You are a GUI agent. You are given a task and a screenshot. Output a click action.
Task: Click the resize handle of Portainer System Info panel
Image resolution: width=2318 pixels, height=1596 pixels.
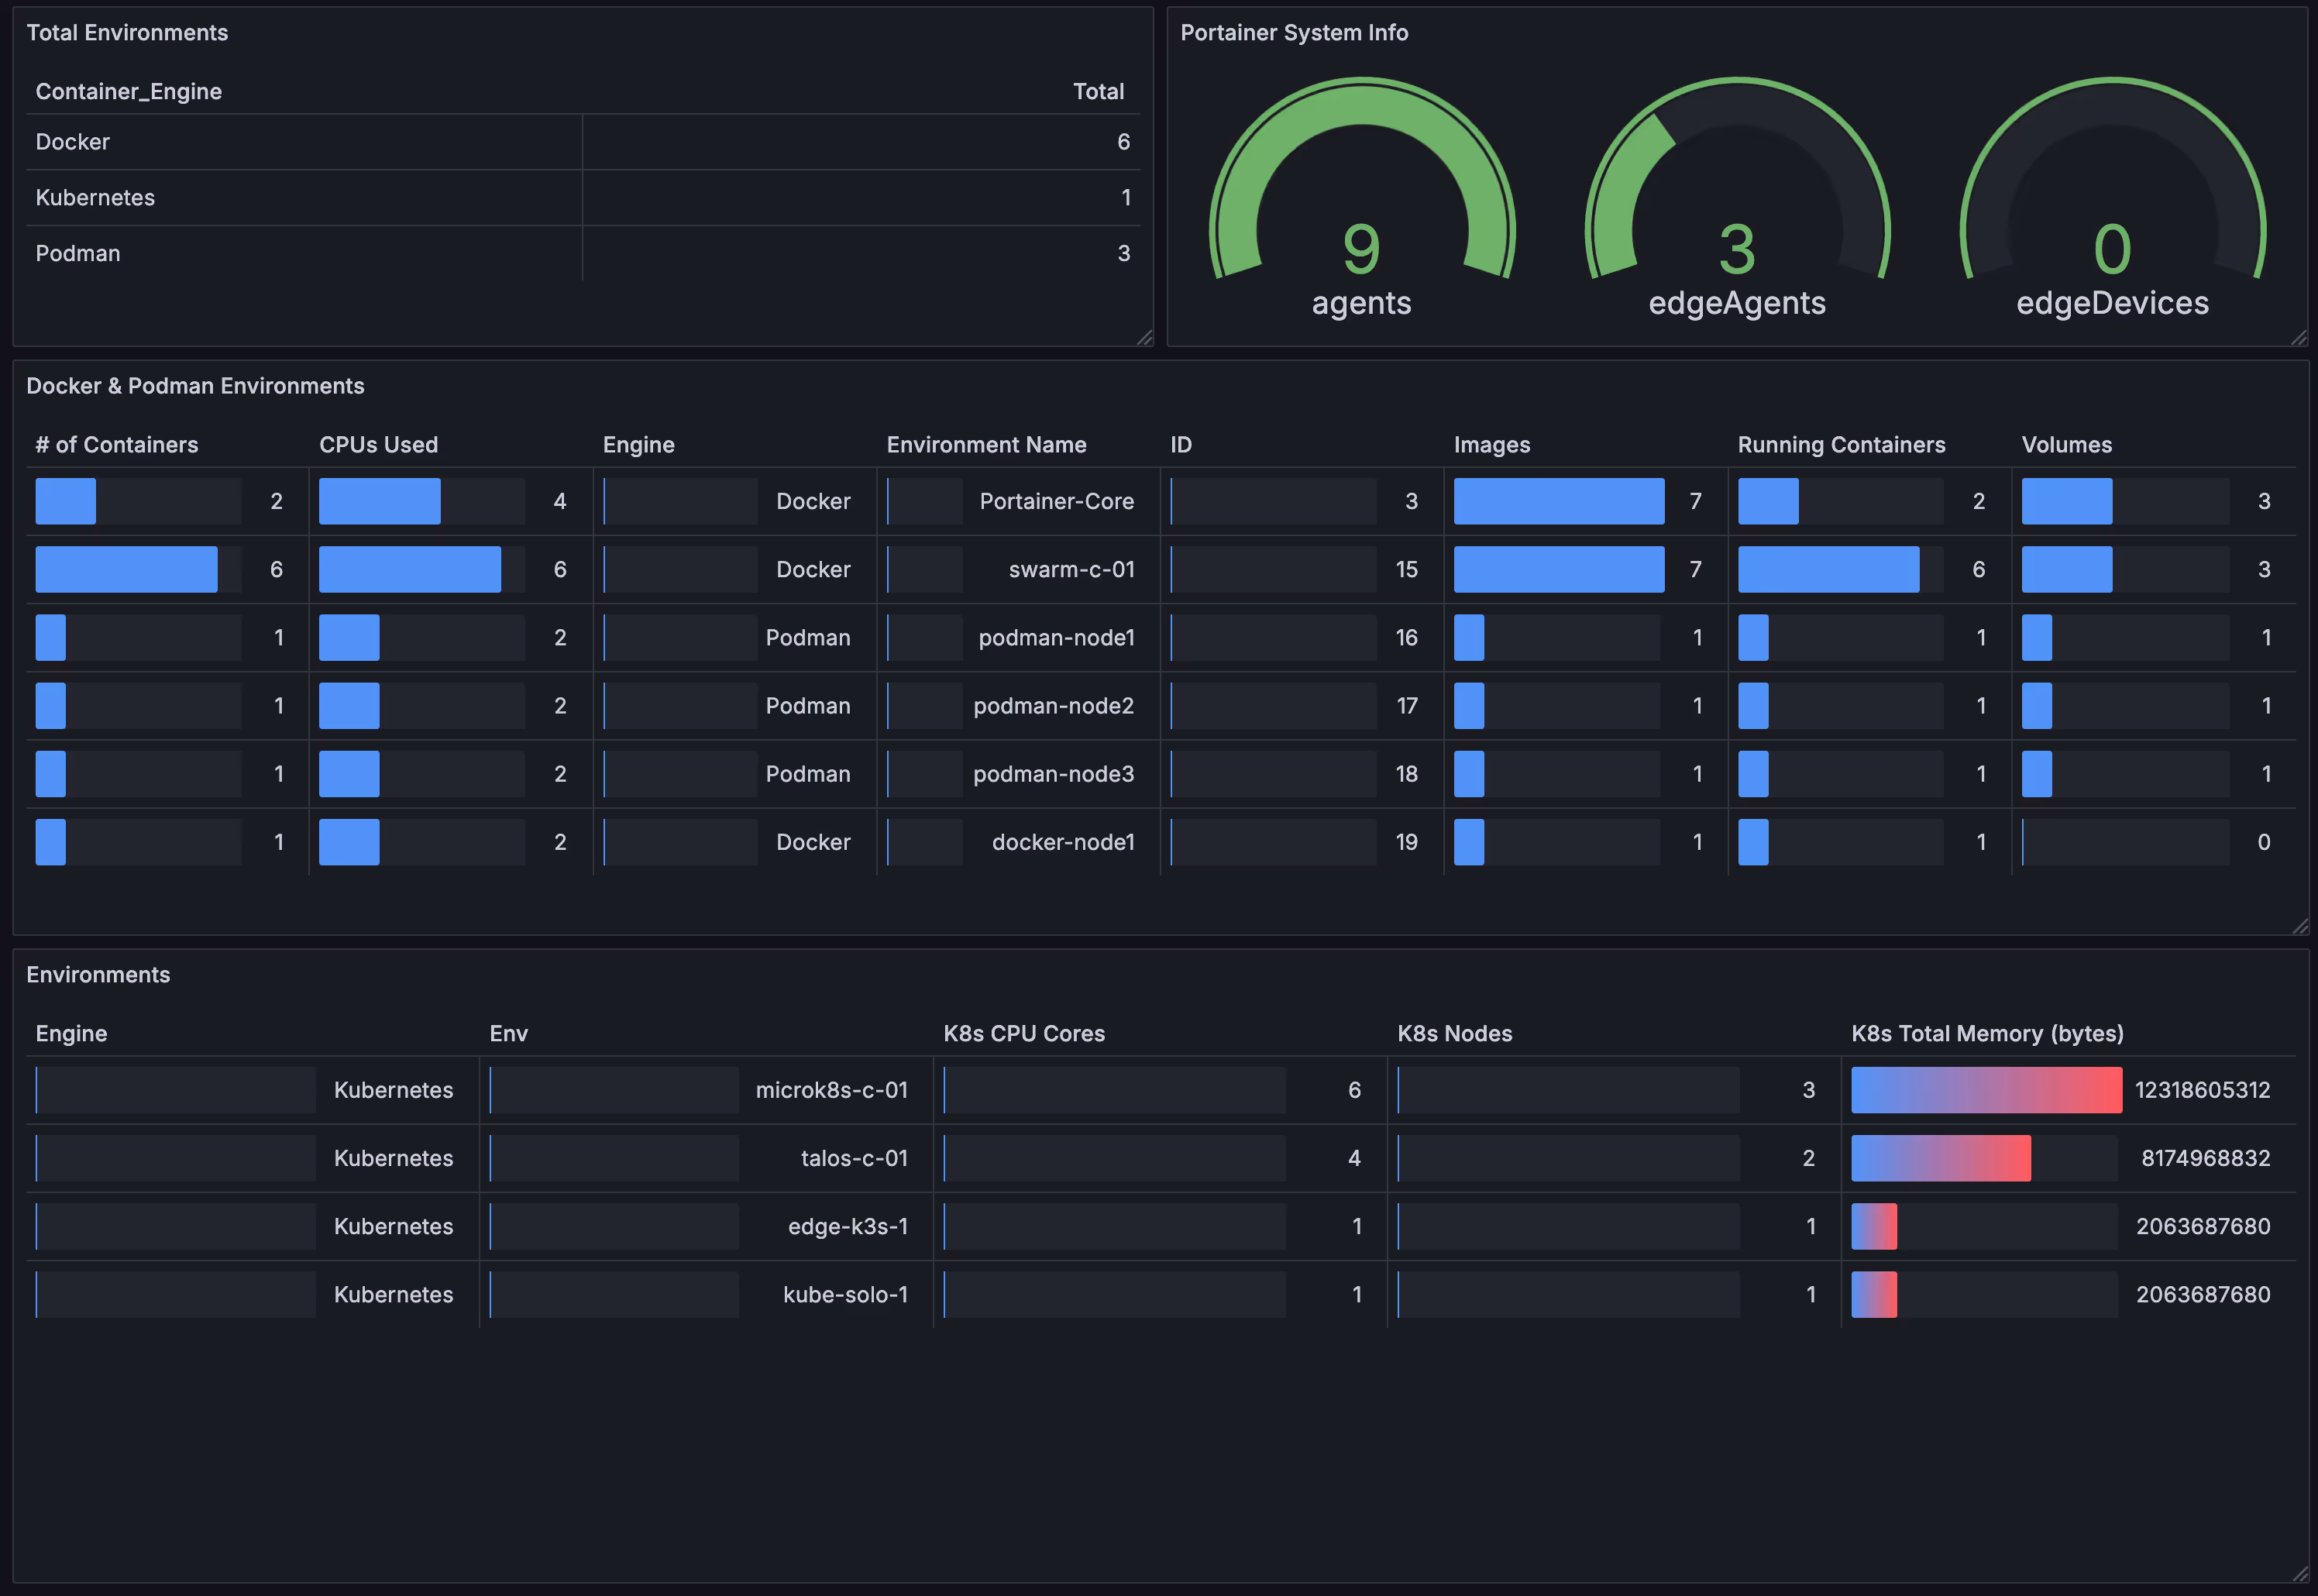click(x=2299, y=338)
